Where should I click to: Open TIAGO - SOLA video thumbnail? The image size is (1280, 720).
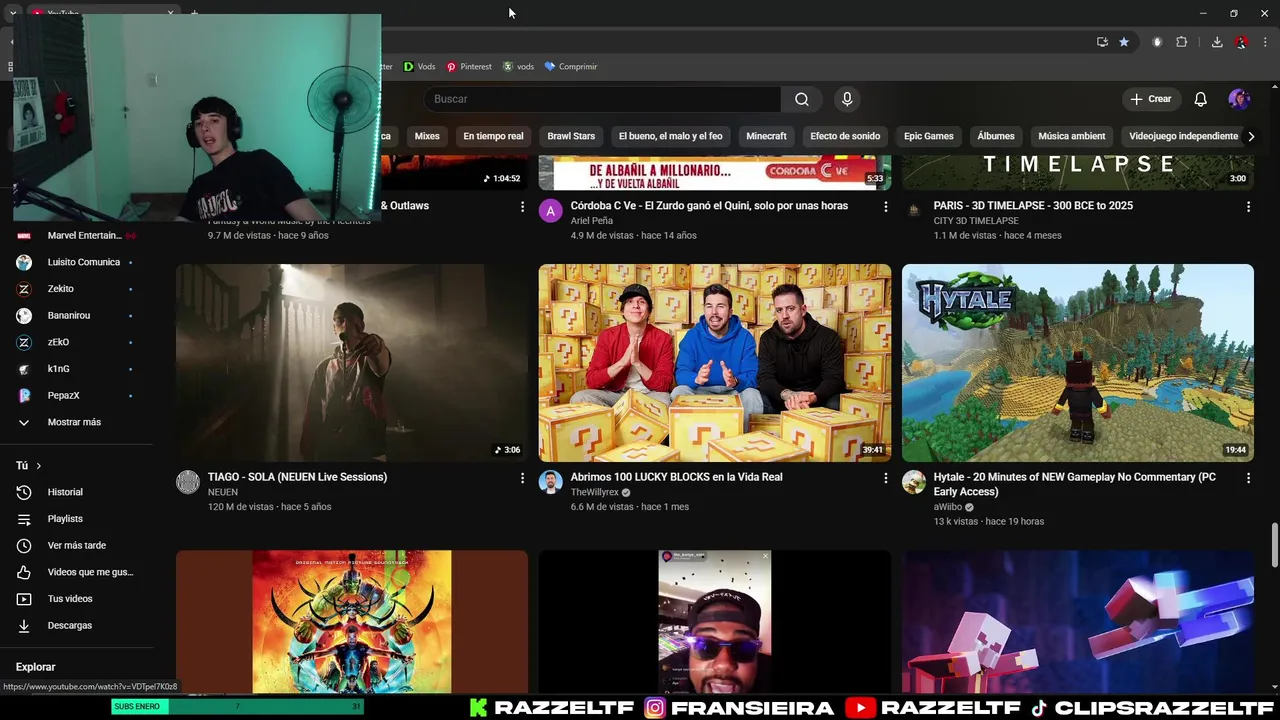(x=352, y=363)
